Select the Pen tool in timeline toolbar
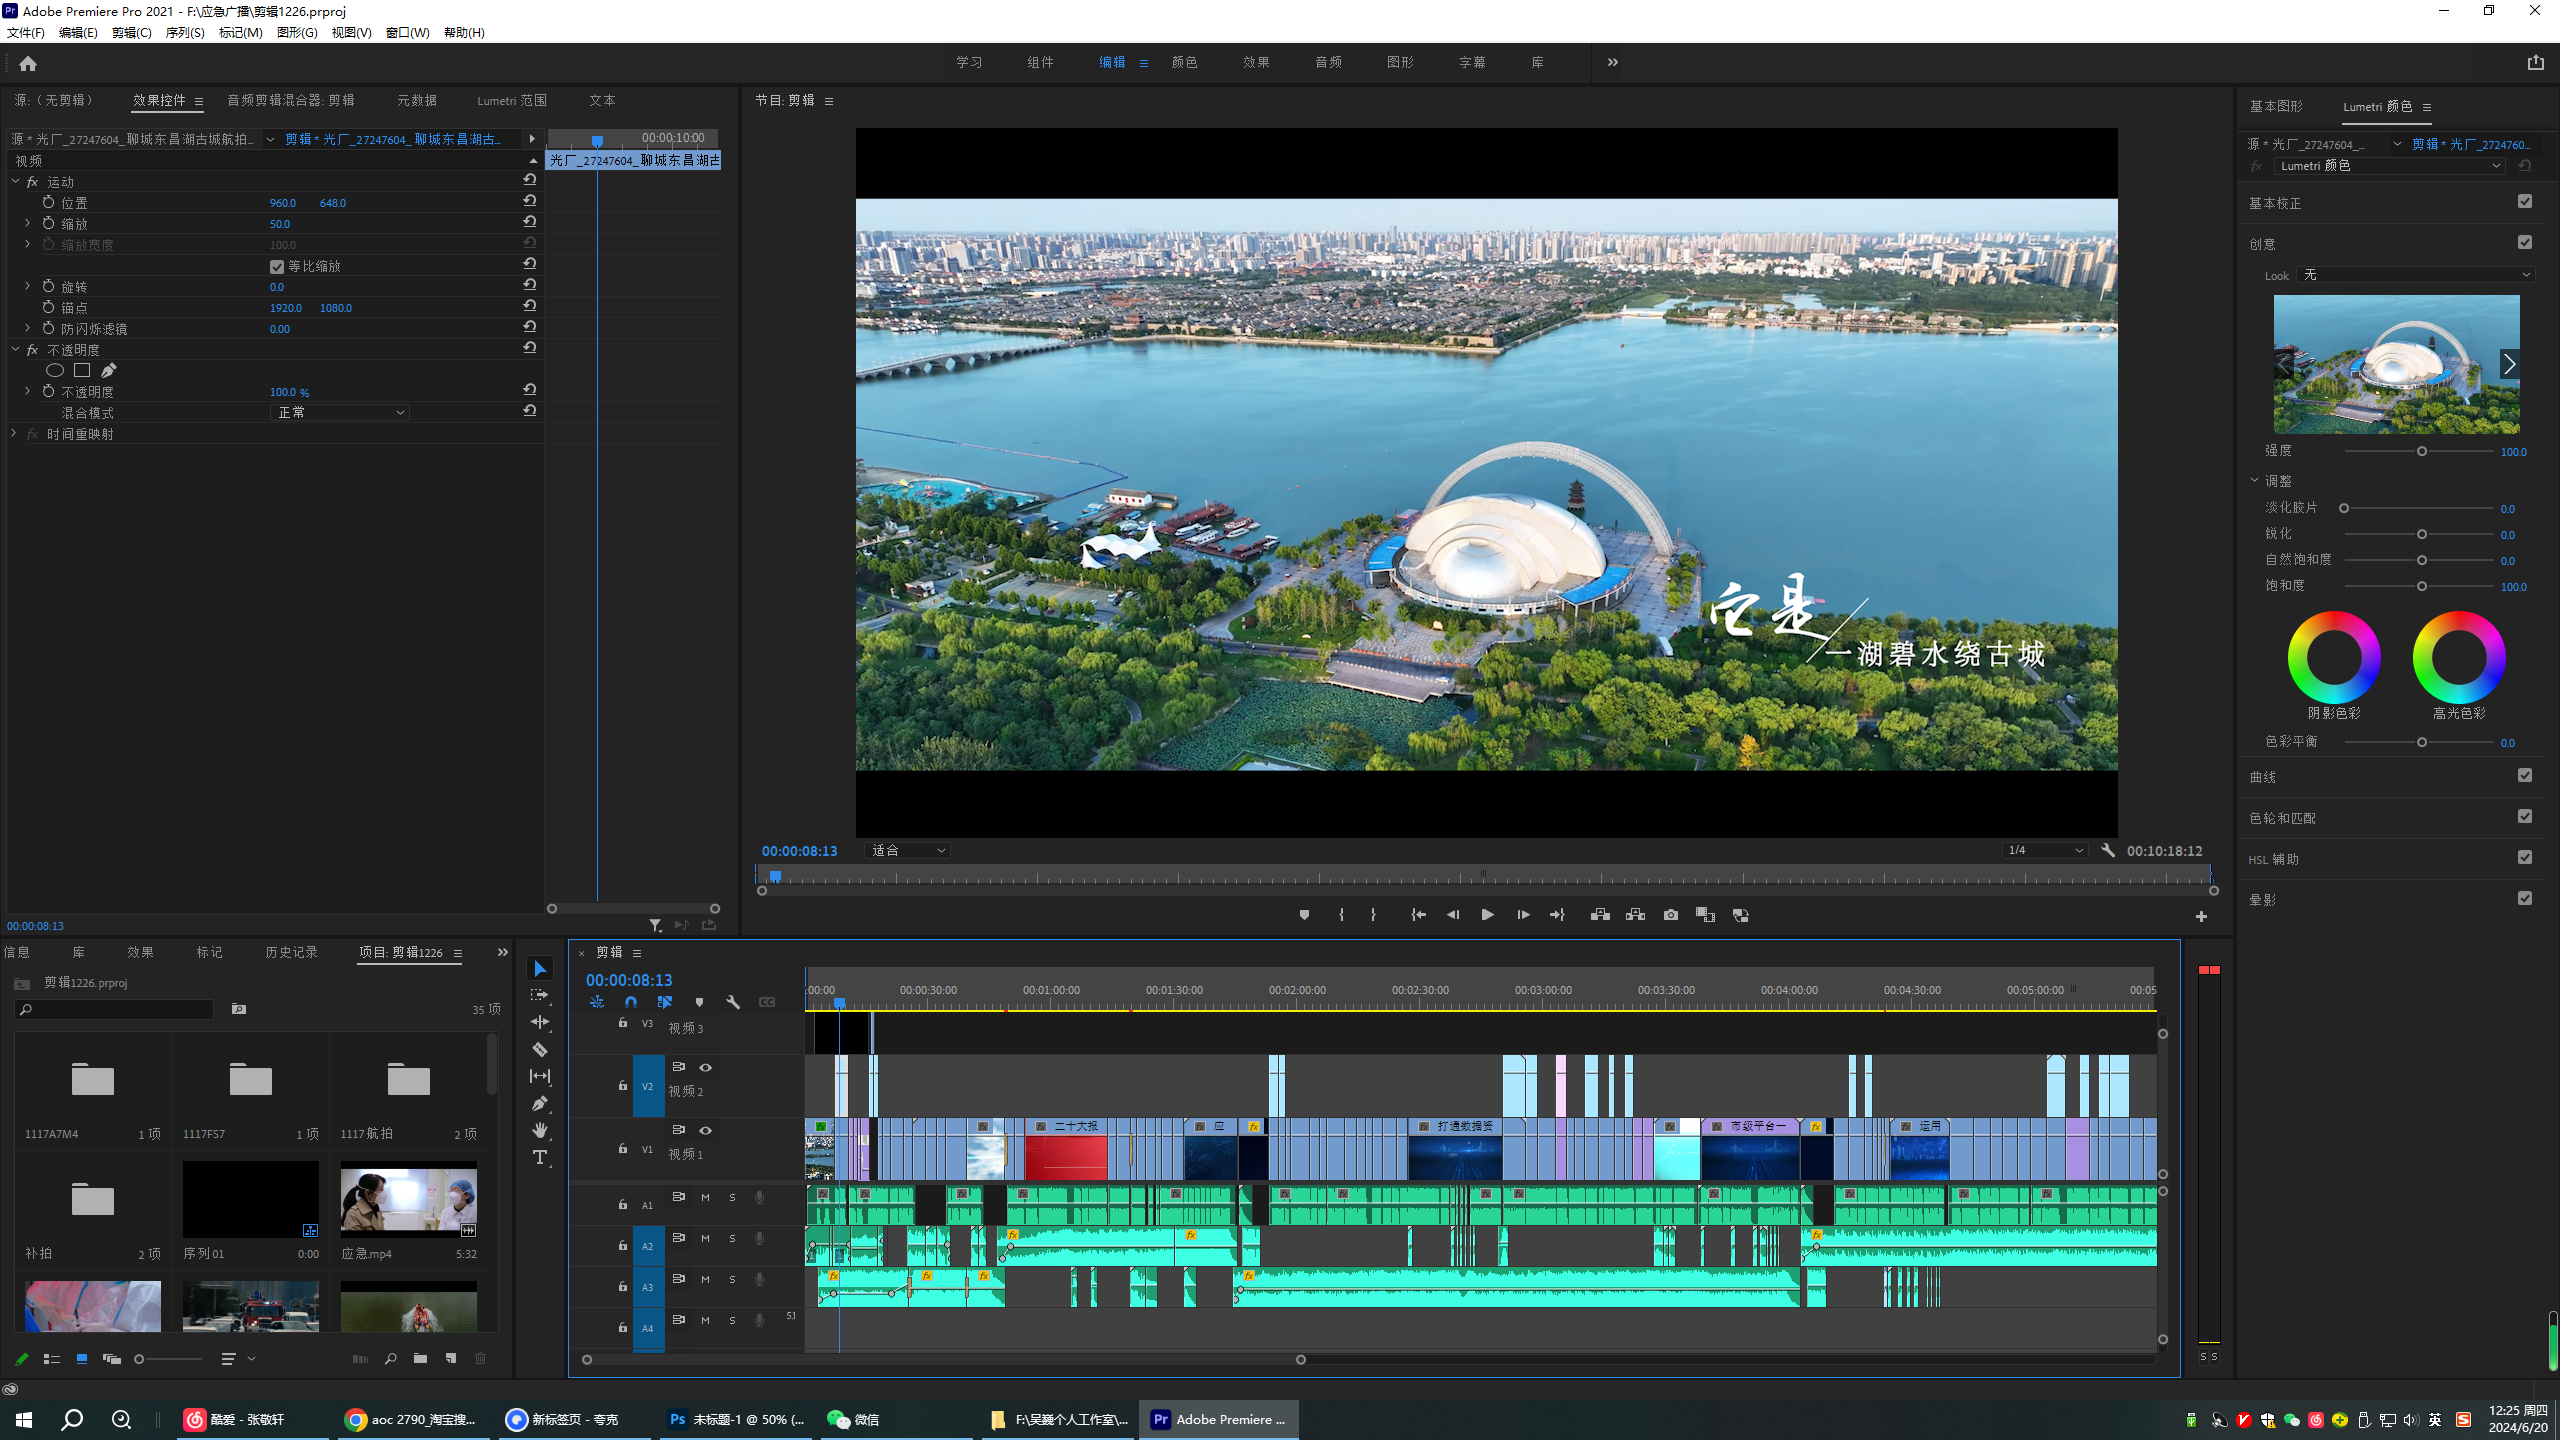 pos(540,1103)
